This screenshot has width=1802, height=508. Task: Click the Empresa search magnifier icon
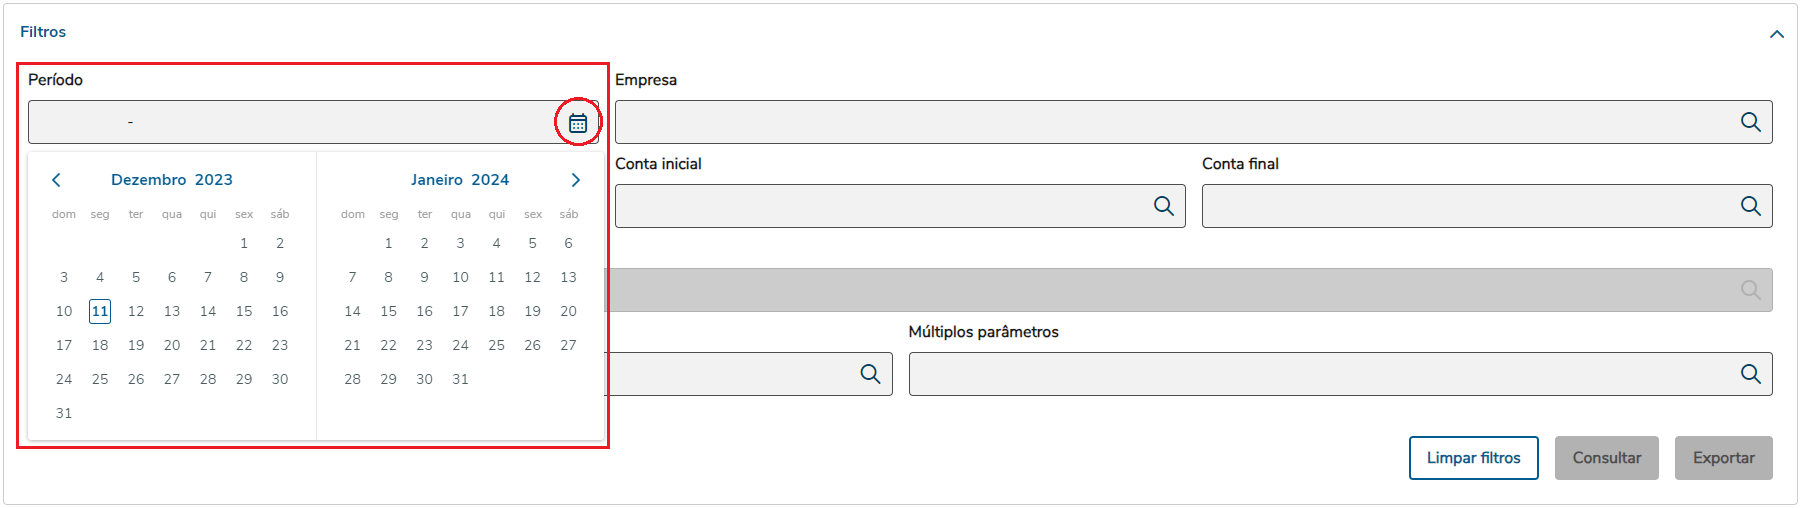1750,122
